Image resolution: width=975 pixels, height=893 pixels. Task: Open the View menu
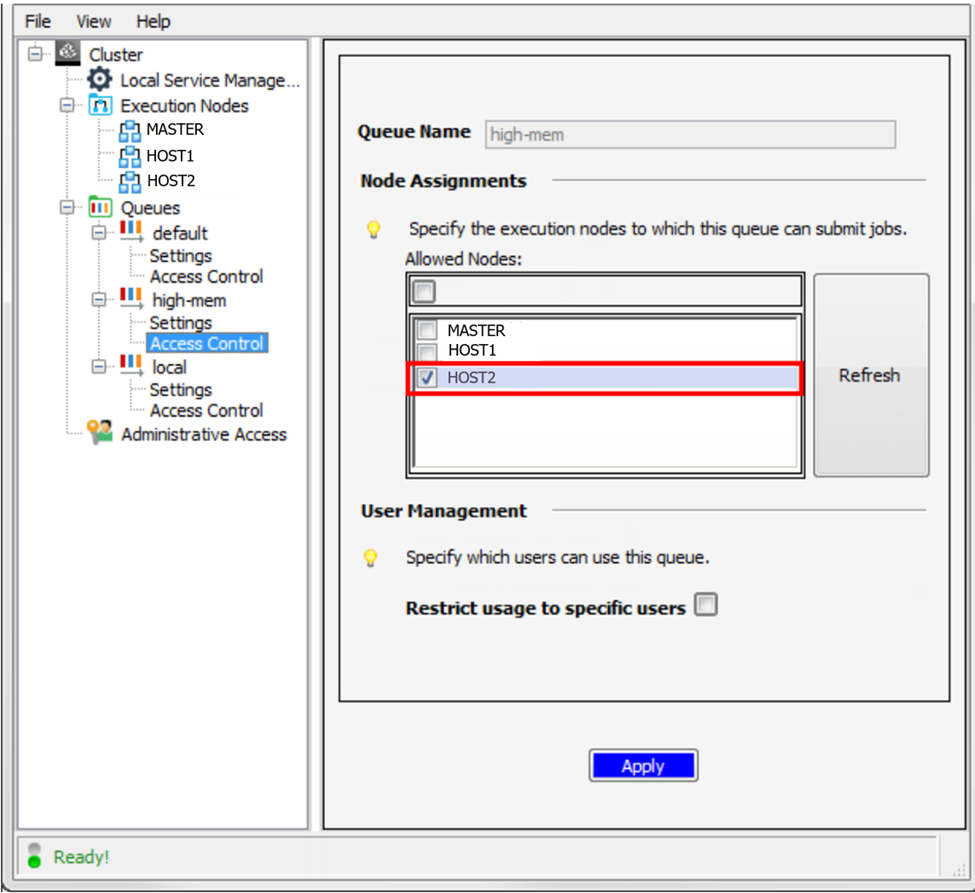pos(93,20)
